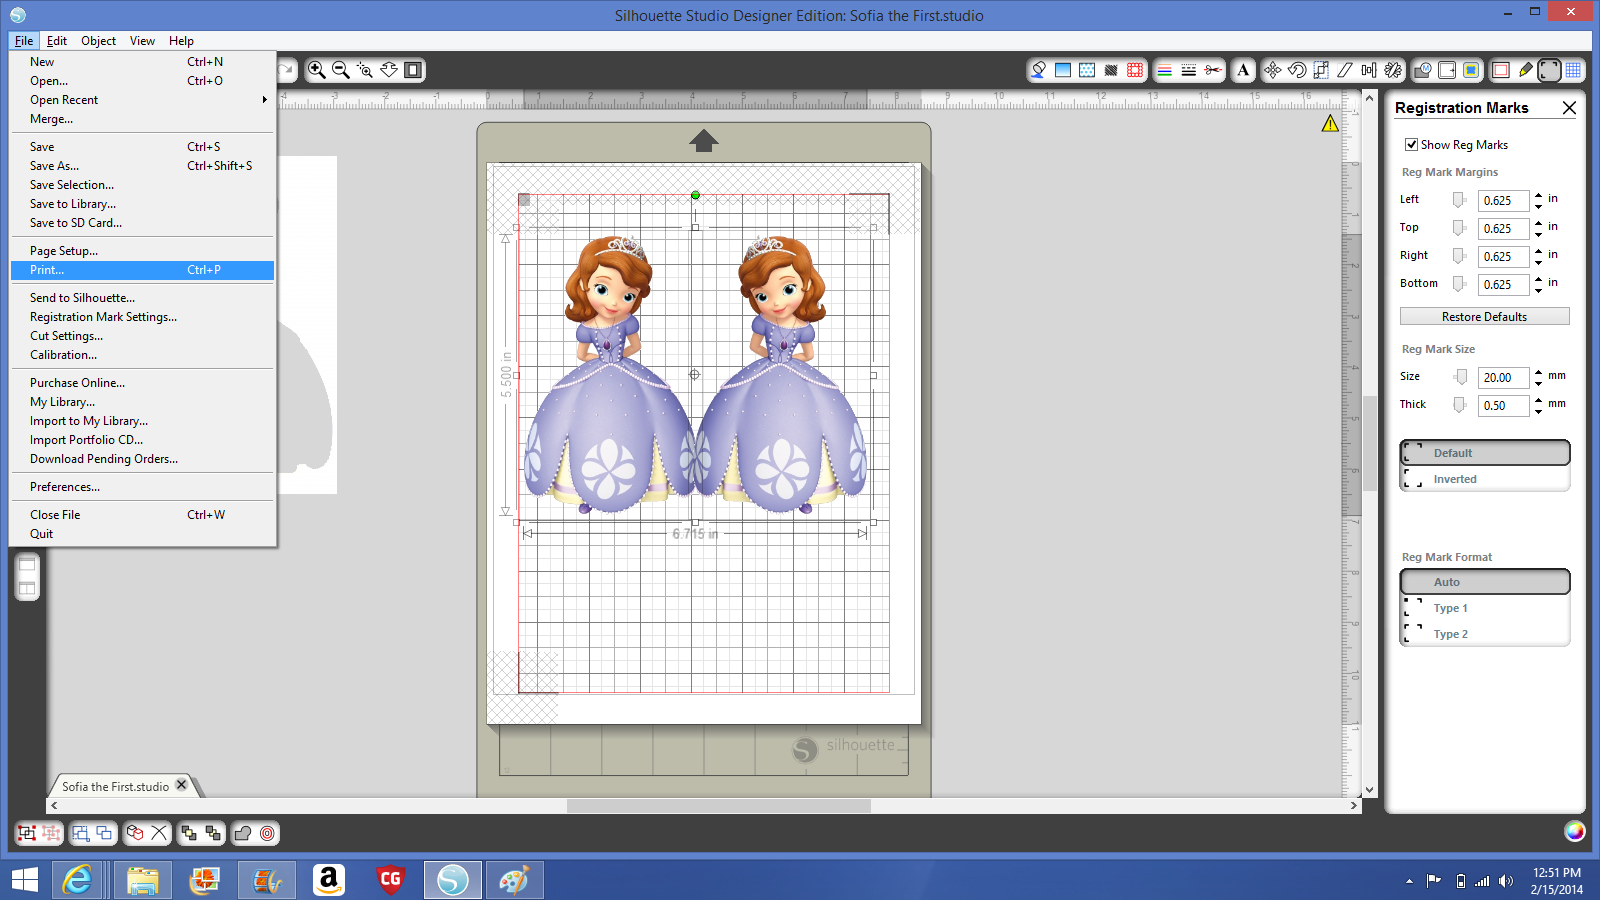
Task: Decrease the Reg Mark Thick value
Action: coord(1538,411)
